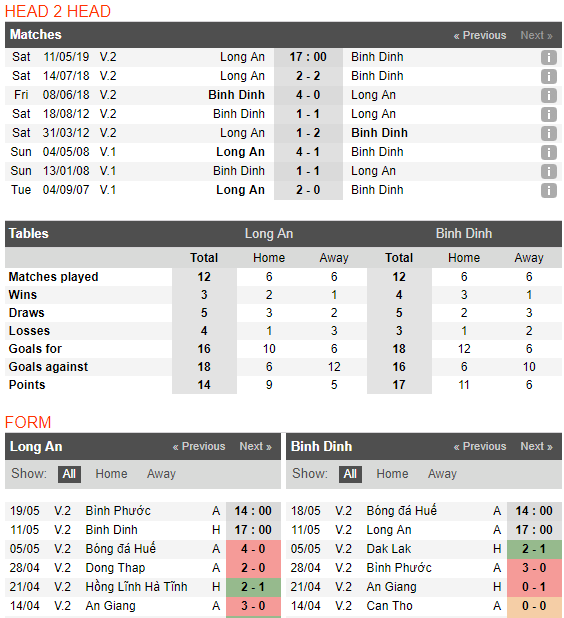The height and width of the screenshot is (618, 564).
Task: Select All filter in Long An form
Action: (69, 474)
